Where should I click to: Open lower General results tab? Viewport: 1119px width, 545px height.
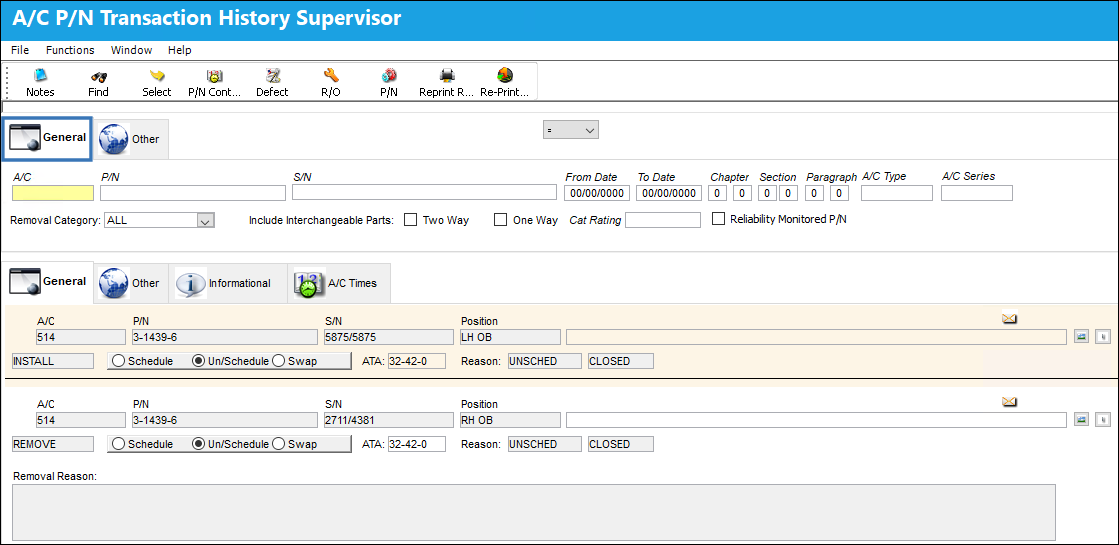tap(48, 282)
